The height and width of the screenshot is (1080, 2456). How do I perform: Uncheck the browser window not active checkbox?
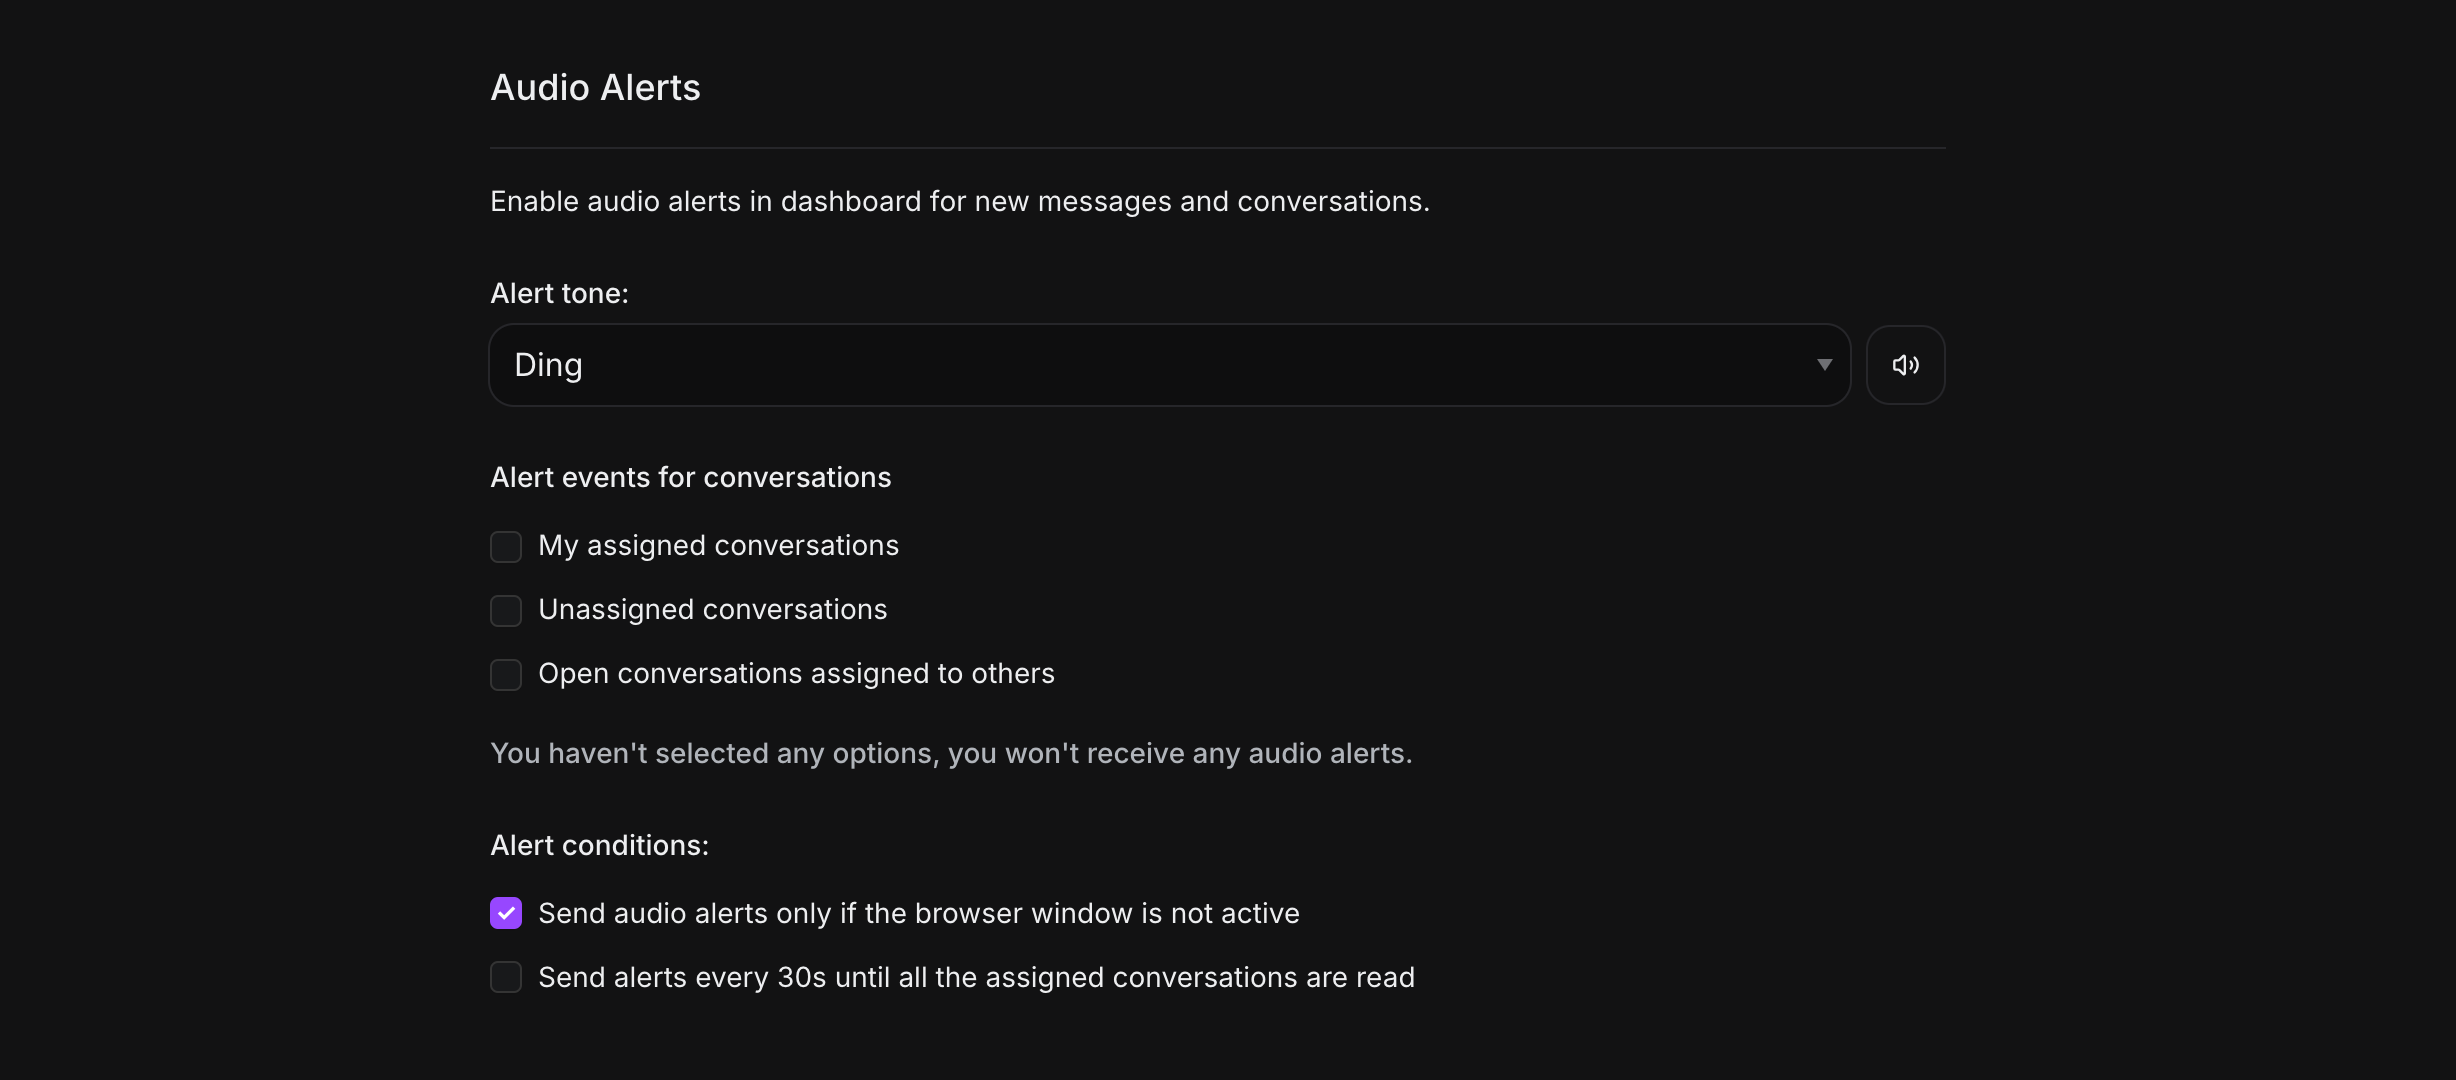pyautogui.click(x=506, y=913)
